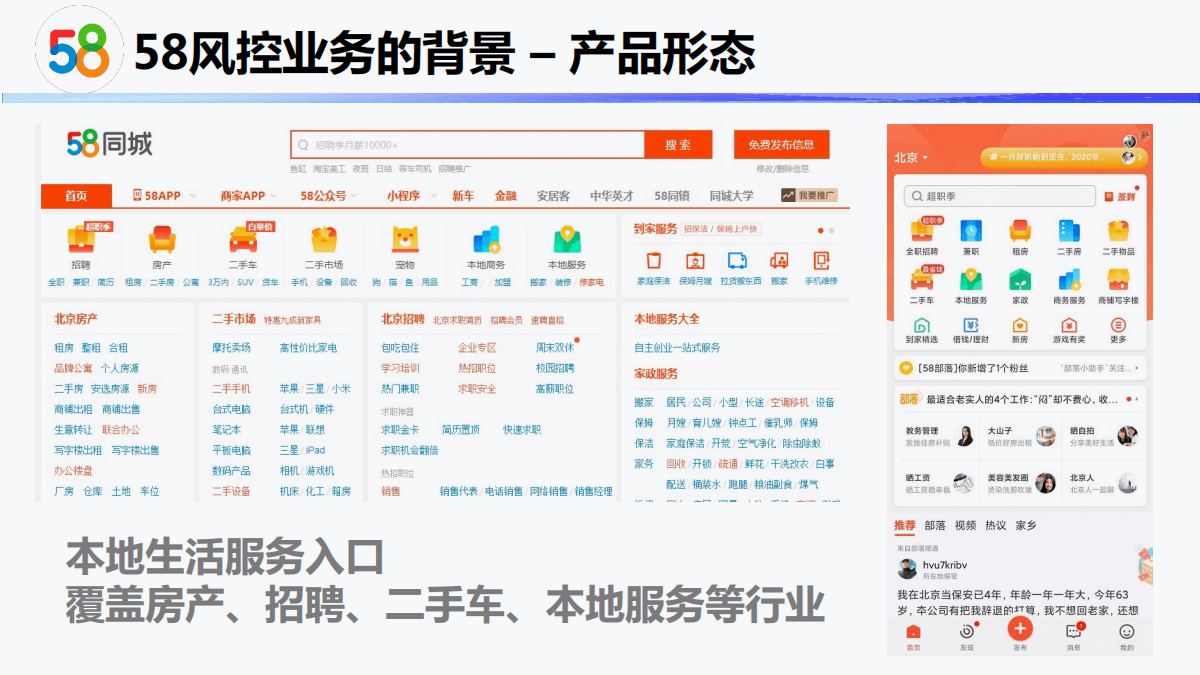The image size is (1200, 675).
Task: Click the 个人房源 link
Action: (x=119, y=369)
